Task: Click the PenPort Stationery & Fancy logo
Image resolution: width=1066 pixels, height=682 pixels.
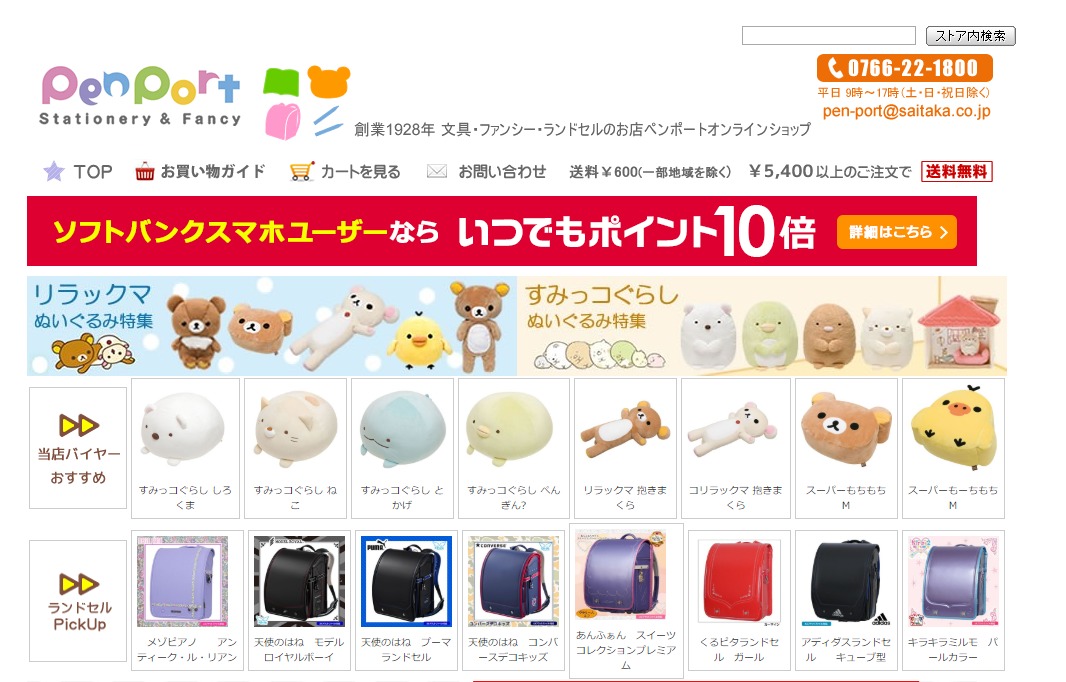Action: (x=140, y=96)
